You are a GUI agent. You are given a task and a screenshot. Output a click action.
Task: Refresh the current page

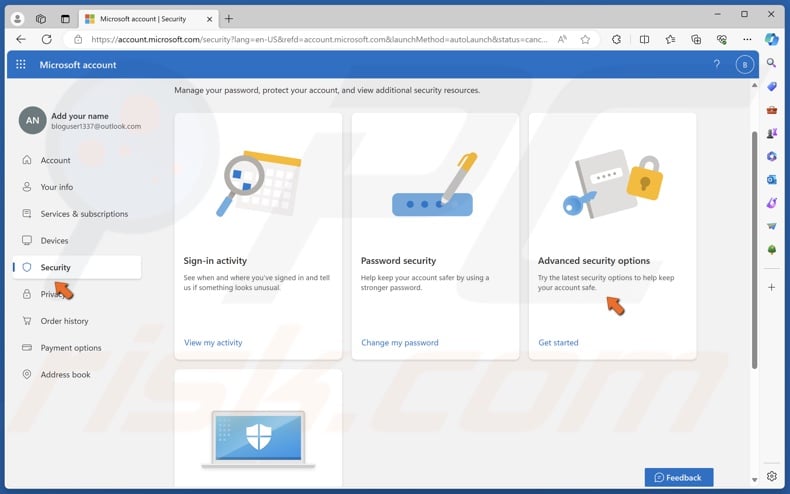coord(47,39)
